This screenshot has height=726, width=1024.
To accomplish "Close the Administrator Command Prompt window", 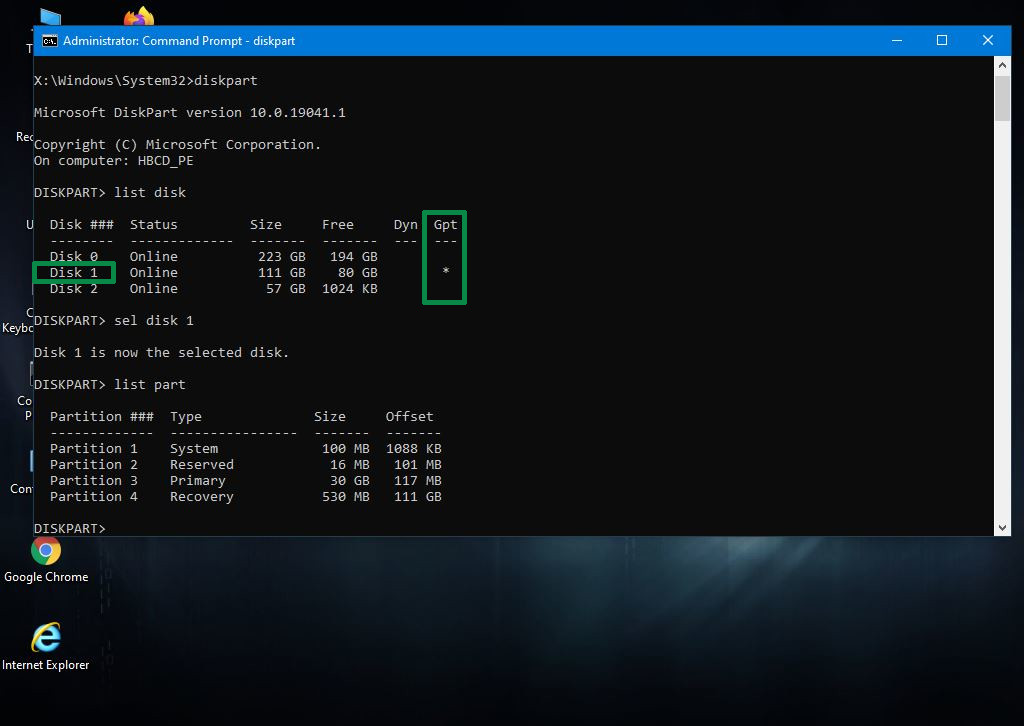I will pos(988,41).
